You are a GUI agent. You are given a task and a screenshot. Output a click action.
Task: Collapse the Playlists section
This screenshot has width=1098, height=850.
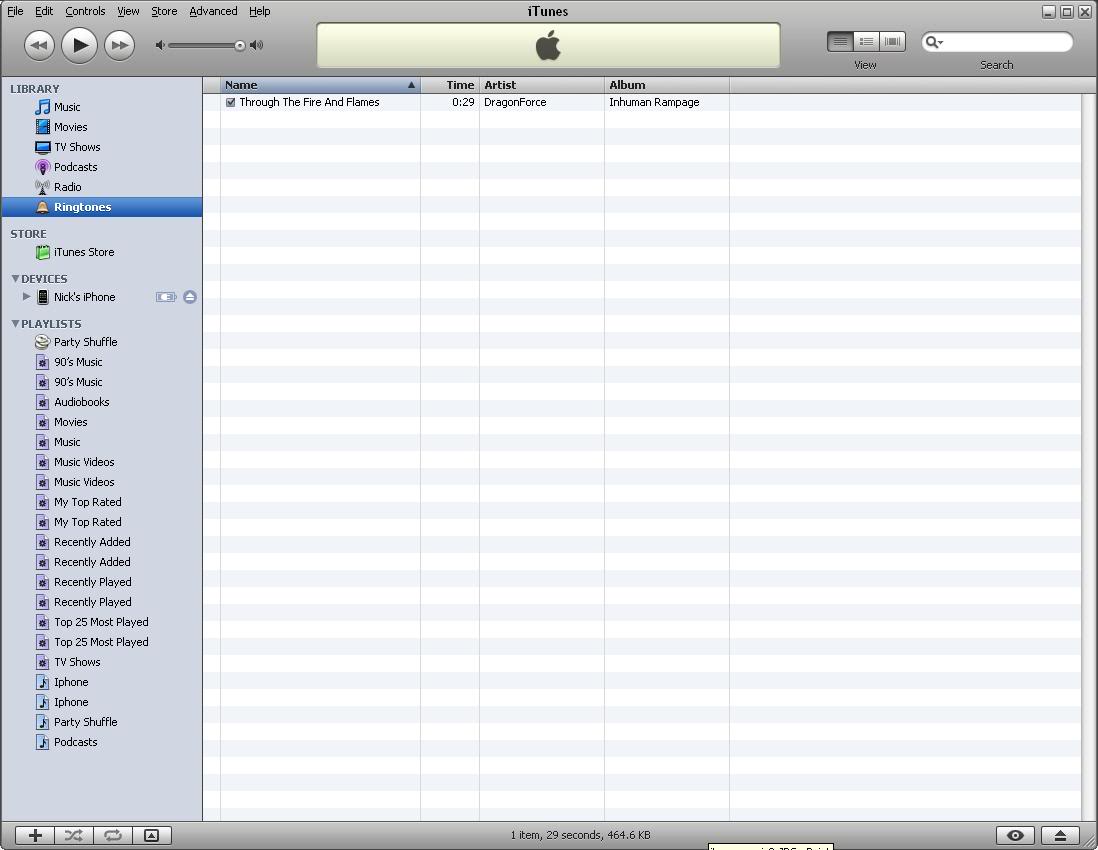(x=15, y=323)
